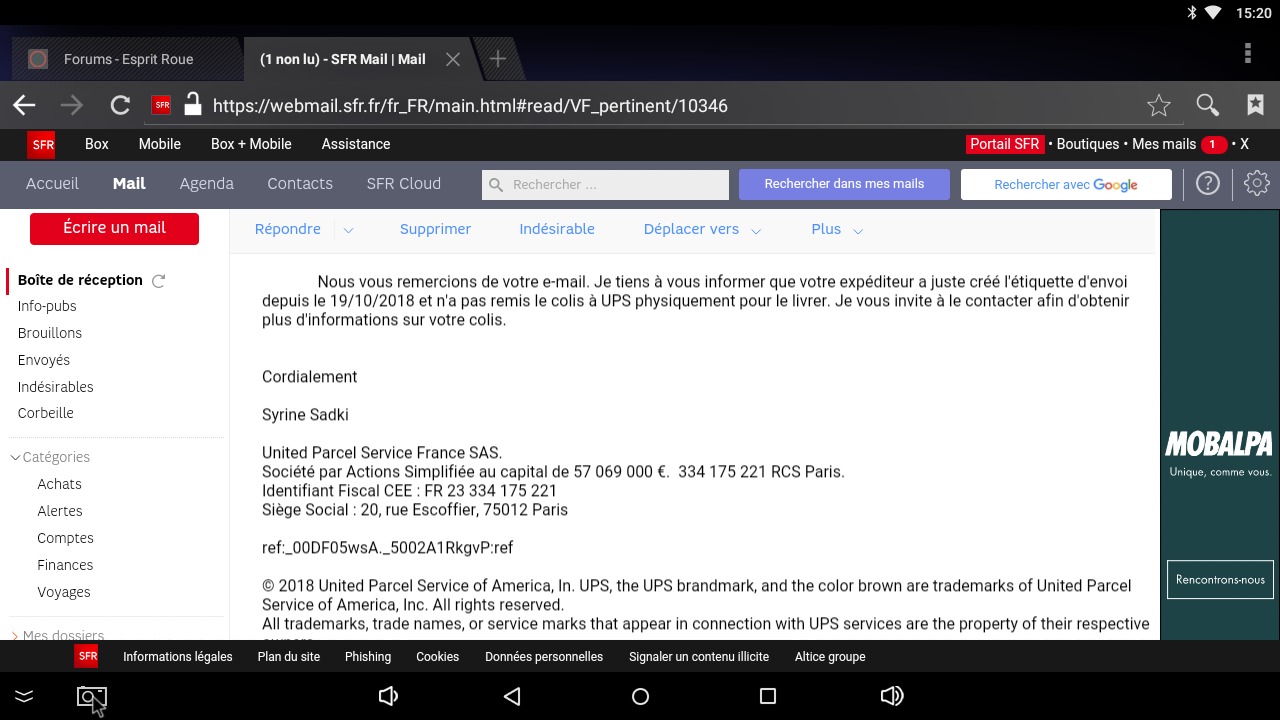Open the Contacts tab
Viewport: 1280px width, 720px height.
coord(300,183)
